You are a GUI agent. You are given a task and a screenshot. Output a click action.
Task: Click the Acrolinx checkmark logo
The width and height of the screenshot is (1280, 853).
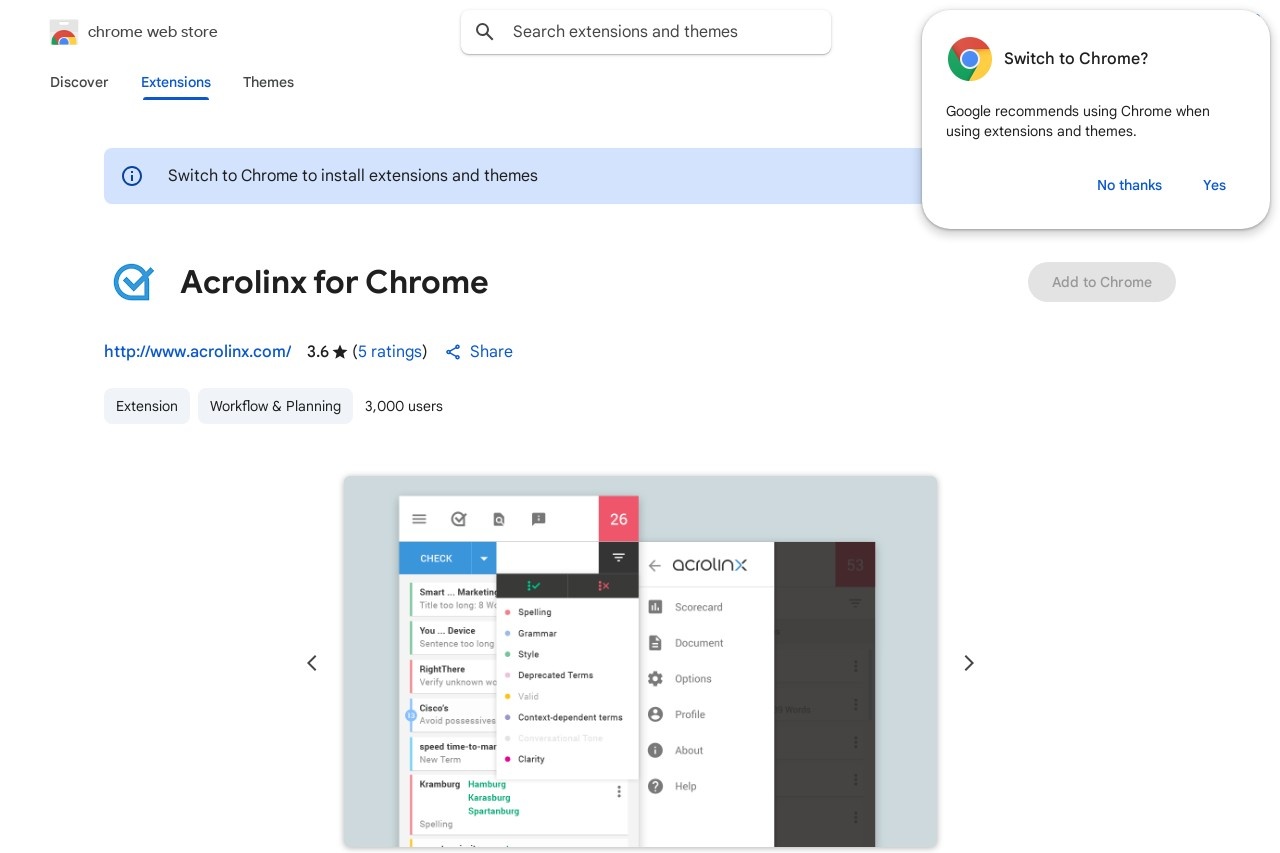point(133,282)
